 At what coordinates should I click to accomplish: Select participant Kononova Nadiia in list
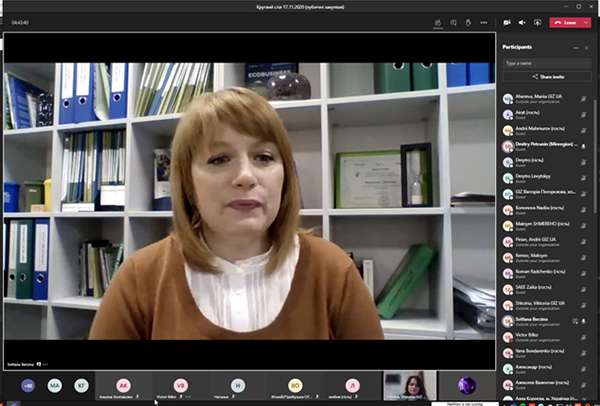coord(546,210)
